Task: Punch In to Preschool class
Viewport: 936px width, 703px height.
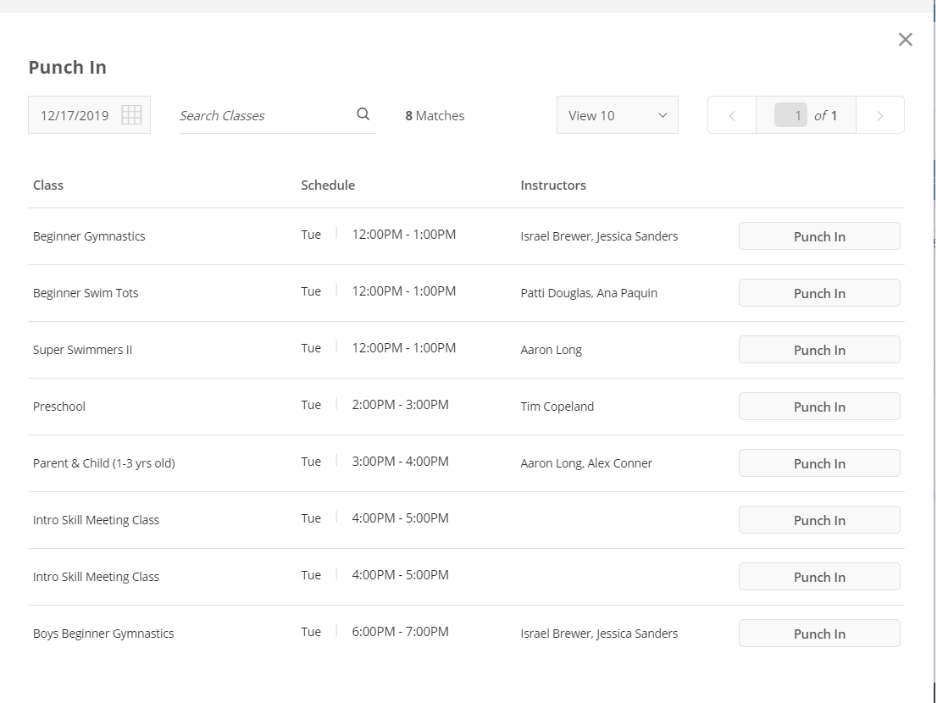Action: [x=819, y=406]
